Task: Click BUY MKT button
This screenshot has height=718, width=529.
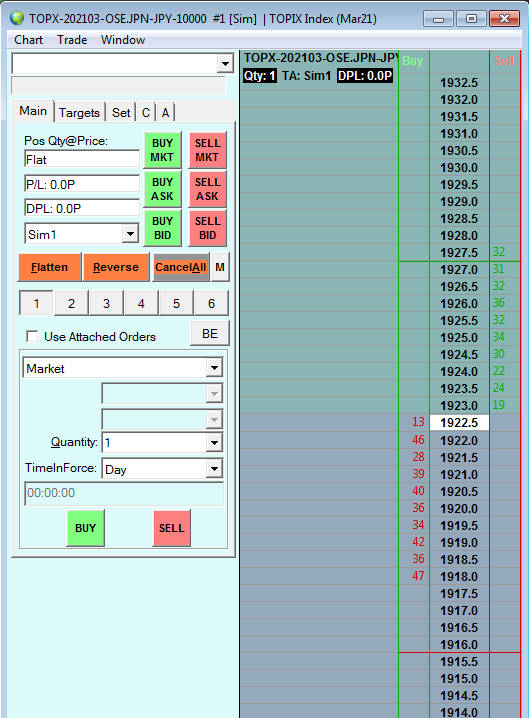Action: tap(162, 150)
